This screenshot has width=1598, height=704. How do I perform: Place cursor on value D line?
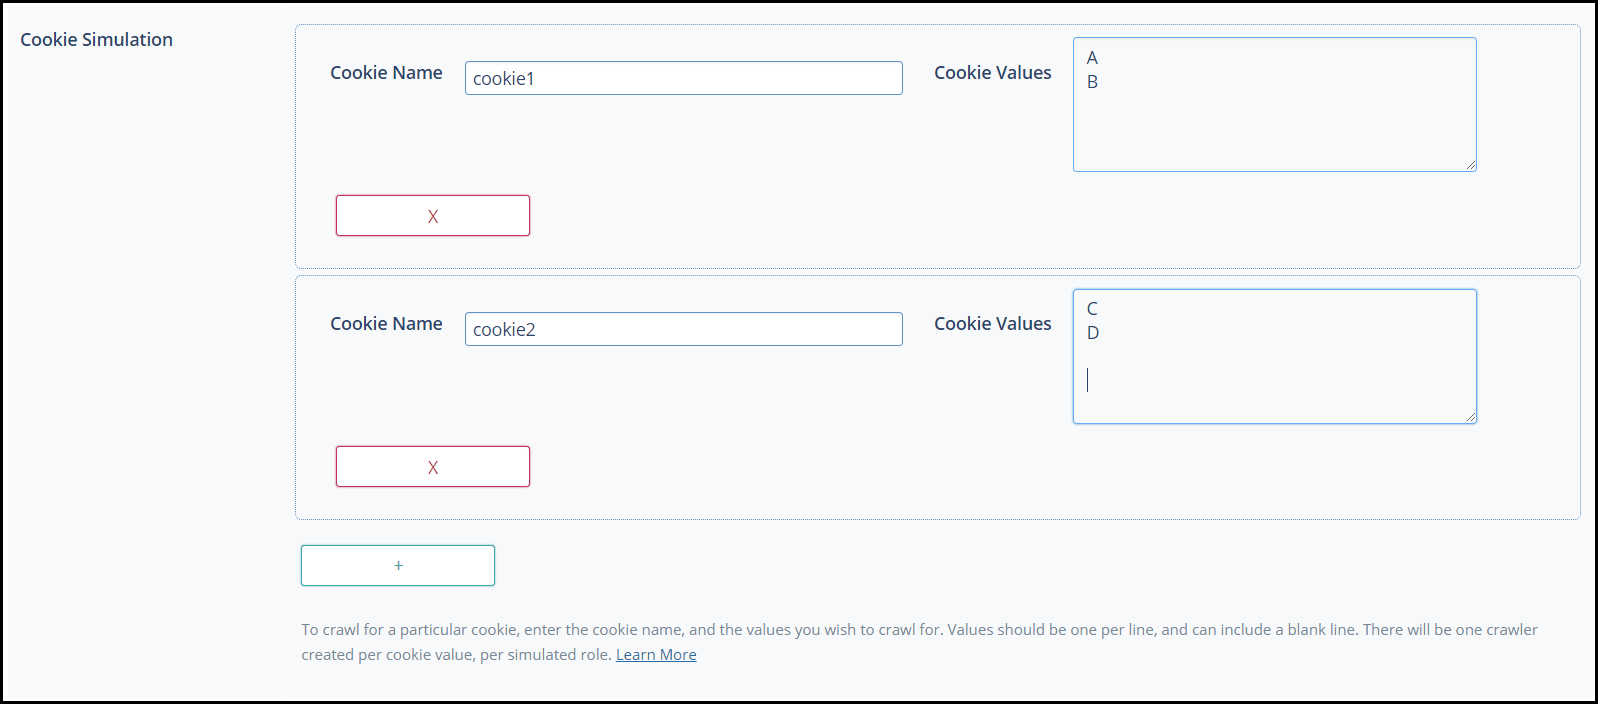[1093, 333]
